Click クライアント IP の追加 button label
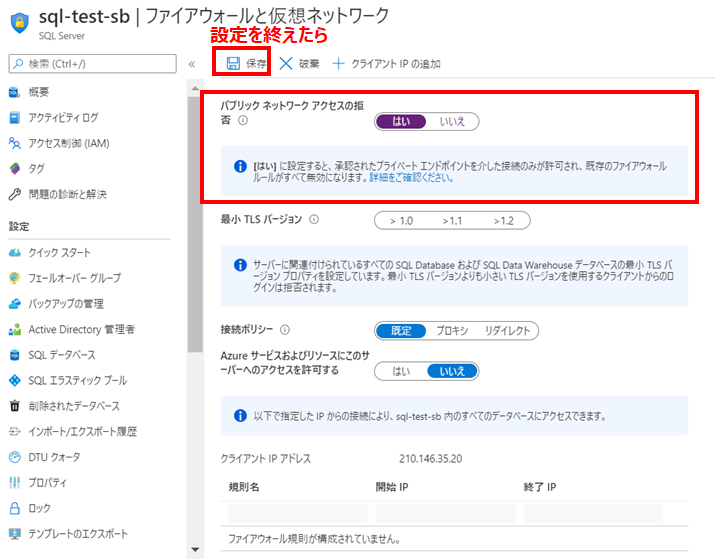Viewport: 715px width, 559px height. (396, 64)
